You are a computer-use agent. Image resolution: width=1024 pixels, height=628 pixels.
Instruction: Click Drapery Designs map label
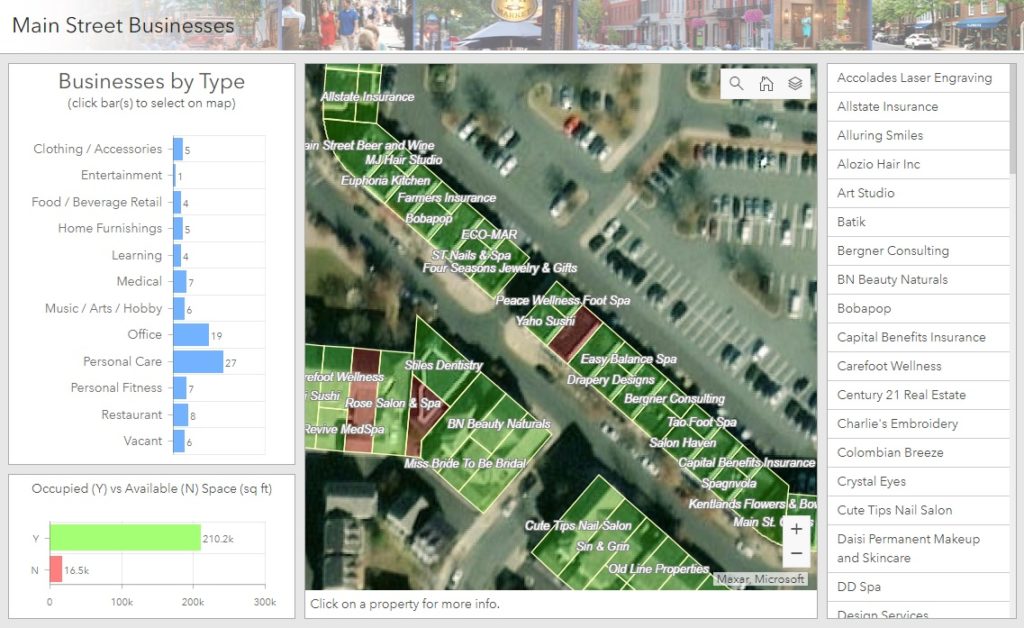pyautogui.click(x=611, y=379)
